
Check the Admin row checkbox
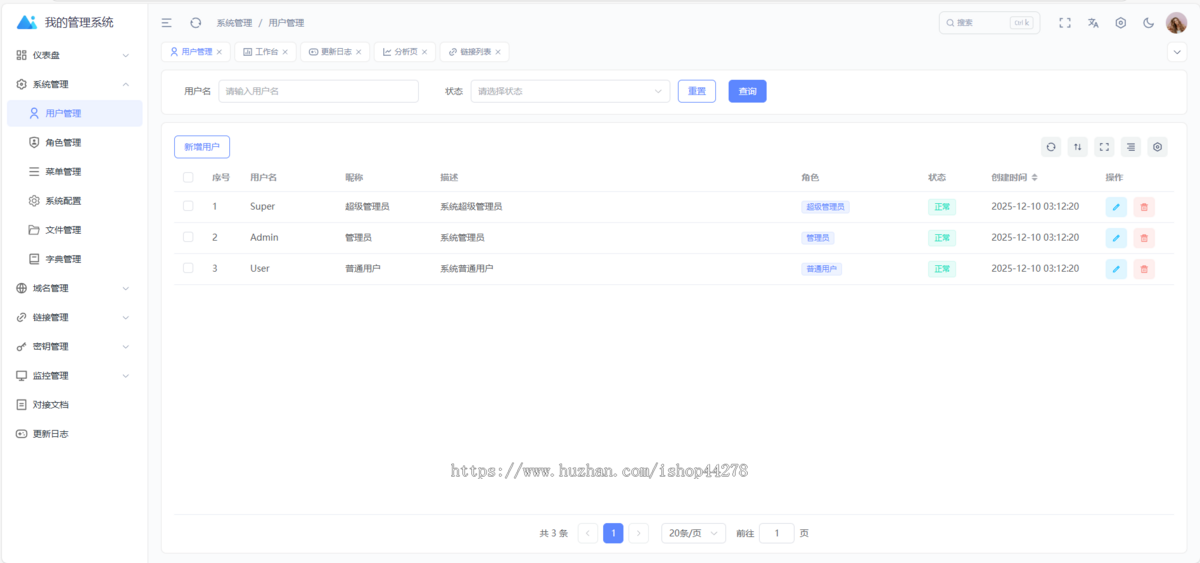coord(188,237)
